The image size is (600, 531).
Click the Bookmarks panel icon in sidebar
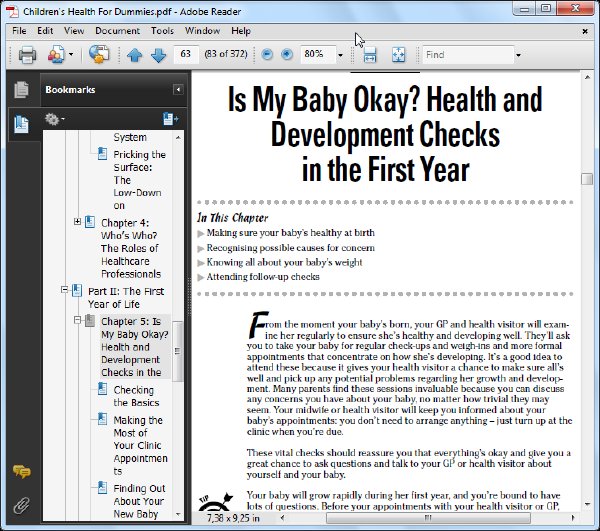click(x=21, y=124)
